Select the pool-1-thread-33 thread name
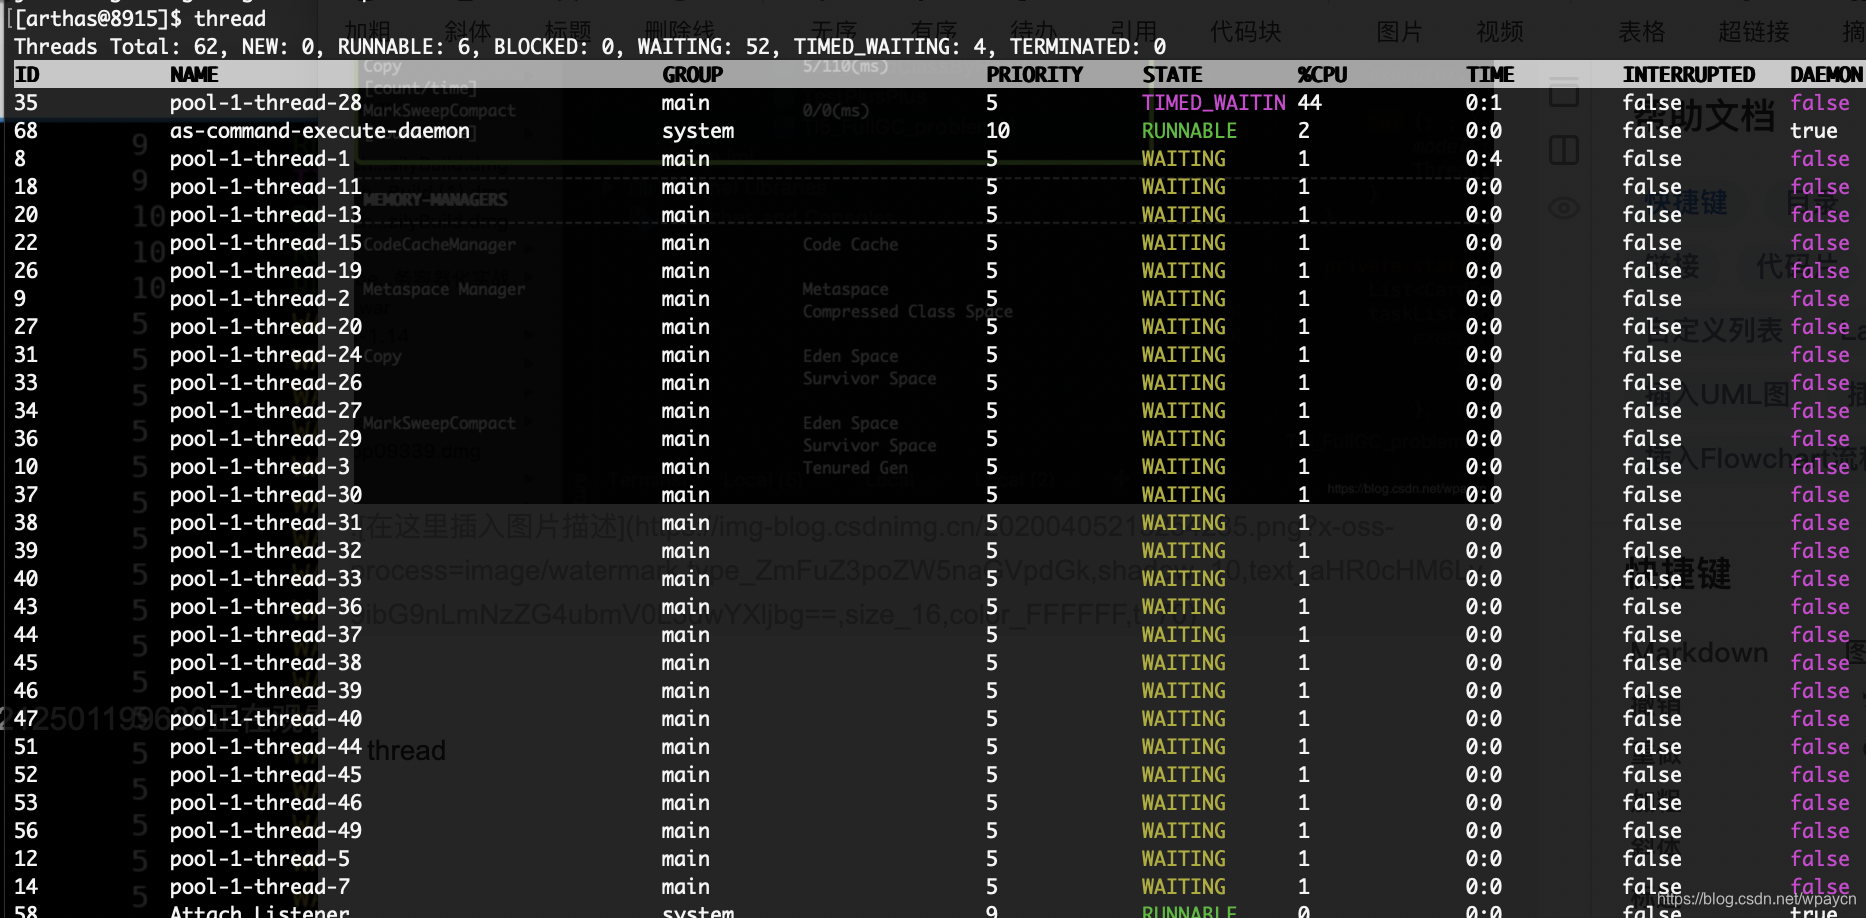This screenshot has height=918, width=1866. click(x=266, y=579)
